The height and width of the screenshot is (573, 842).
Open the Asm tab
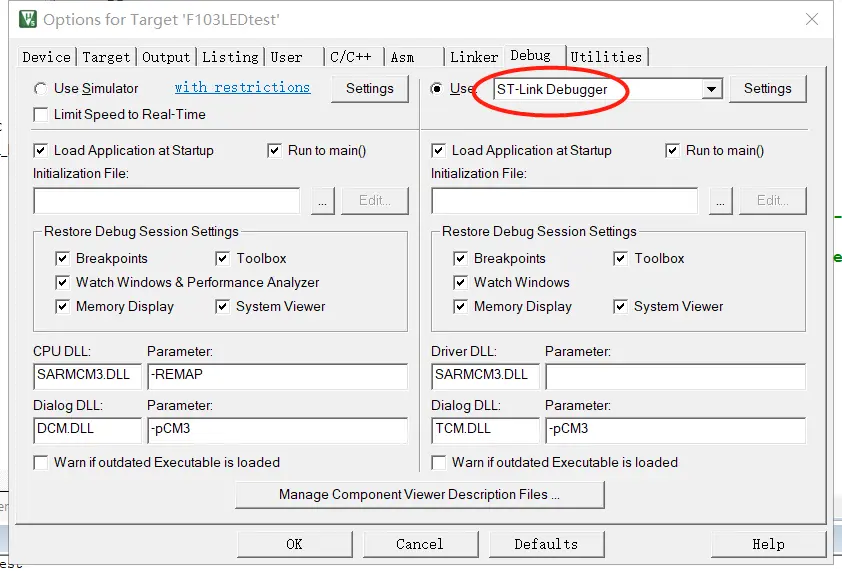[415, 57]
